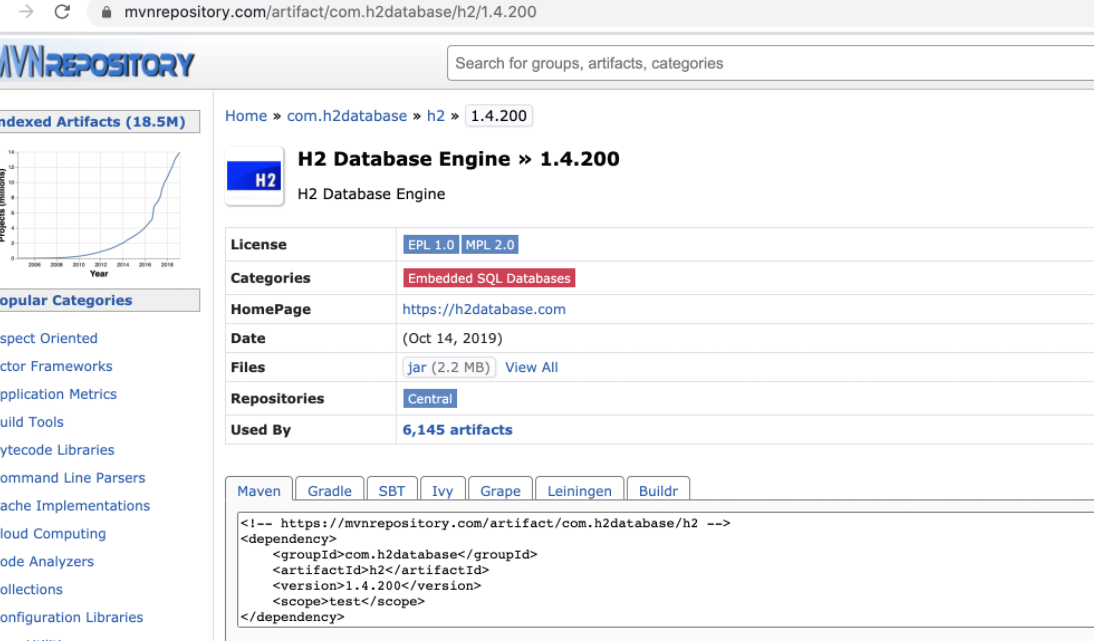The height and width of the screenshot is (641, 1094).
Task: Open Command Line Parsers category link
Action: pyautogui.click(x=73, y=478)
